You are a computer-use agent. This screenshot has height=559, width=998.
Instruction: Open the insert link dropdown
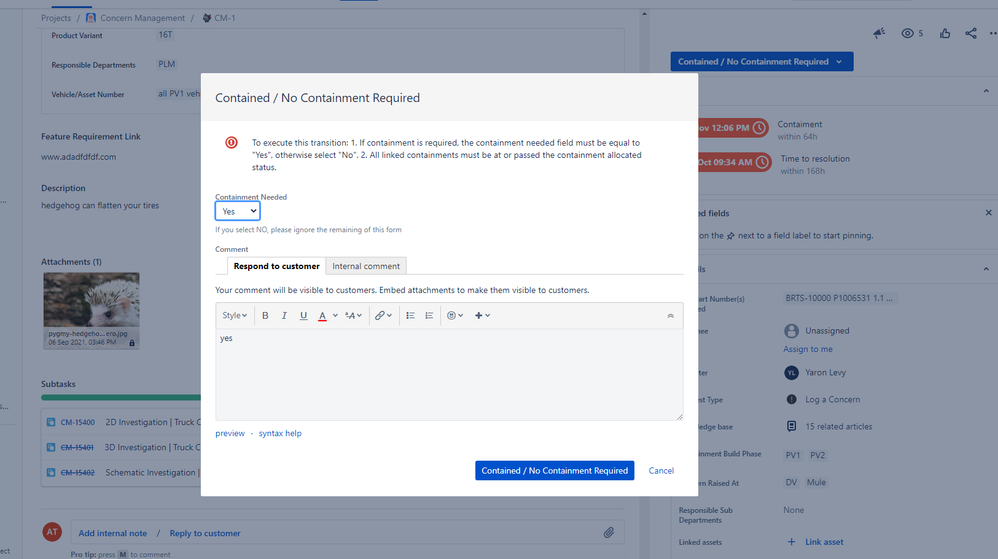pos(383,315)
